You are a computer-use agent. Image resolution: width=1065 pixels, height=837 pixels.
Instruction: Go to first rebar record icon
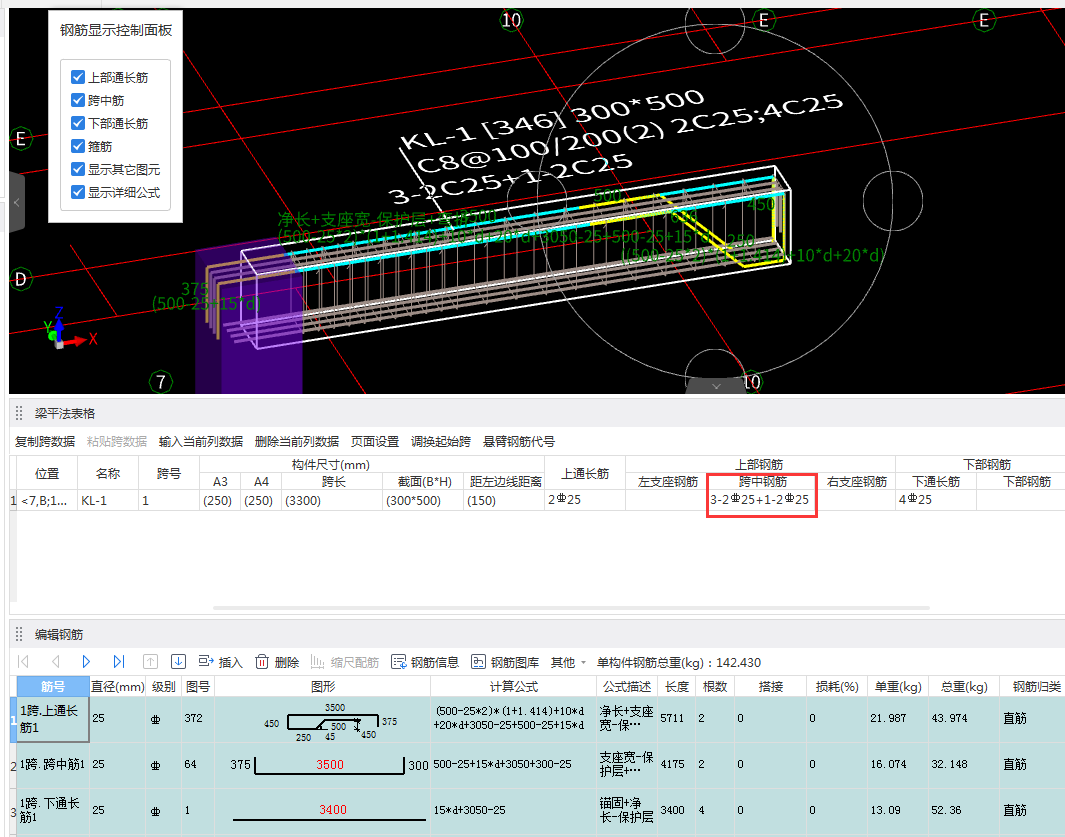tap(23, 662)
